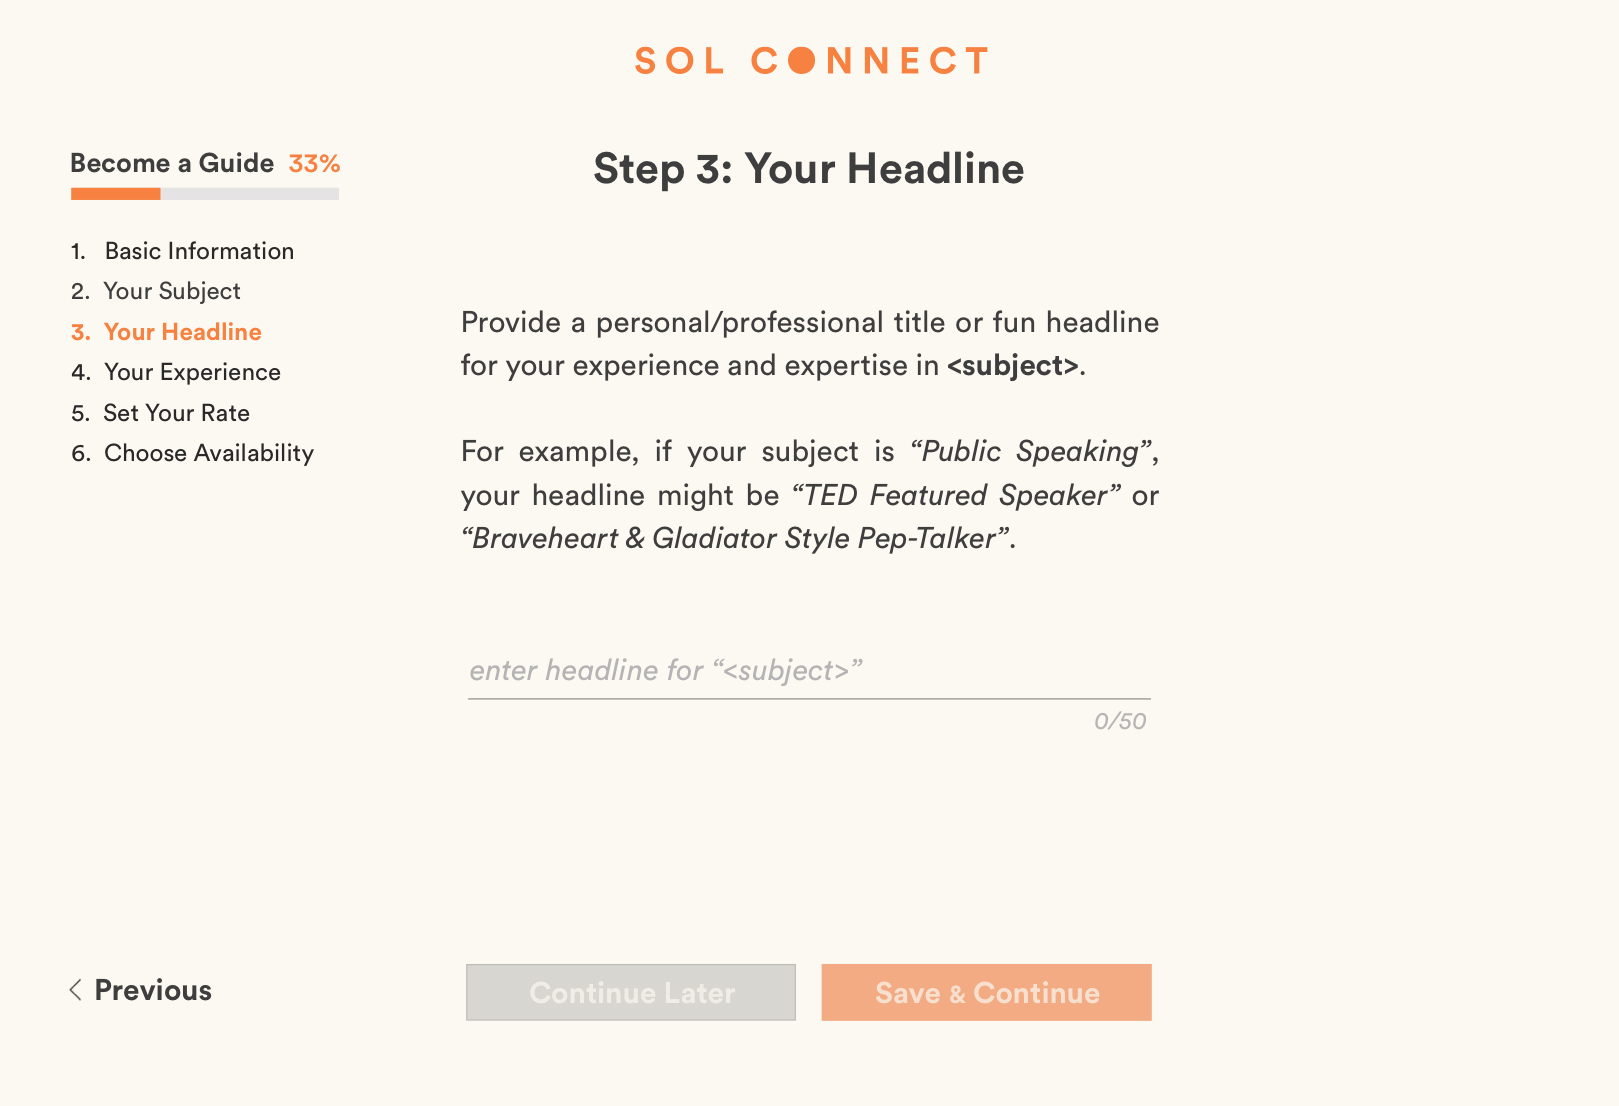Click the Sol Connect logo
The width and height of the screenshot is (1619, 1106).
811,61
